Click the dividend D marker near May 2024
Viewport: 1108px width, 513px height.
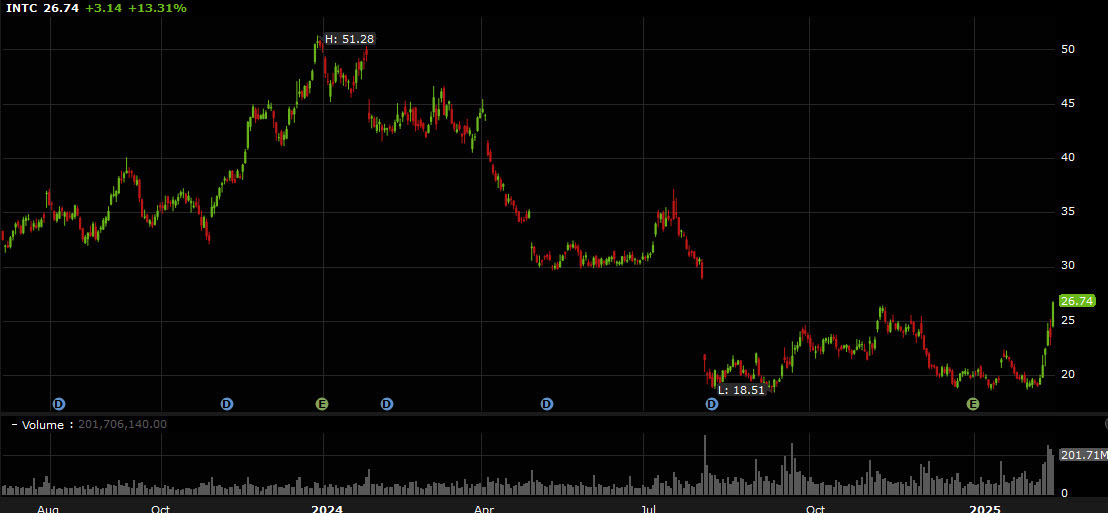[547, 404]
